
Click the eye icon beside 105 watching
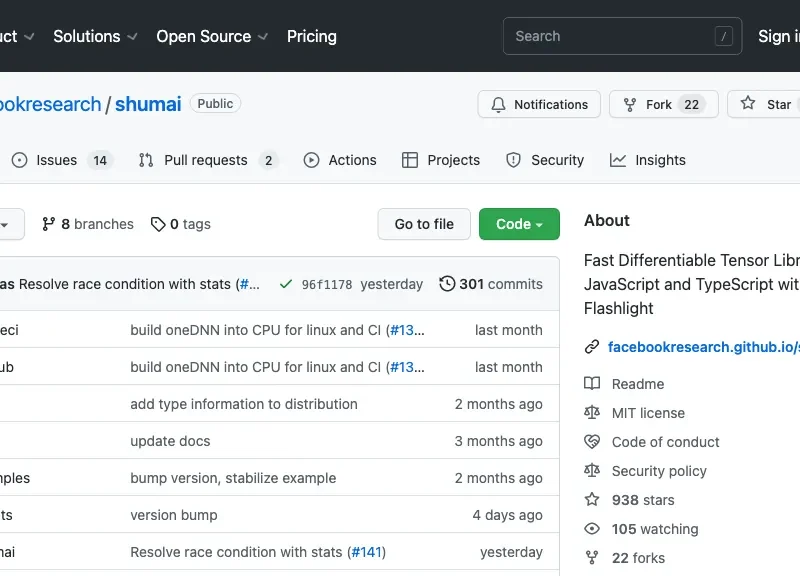point(592,529)
